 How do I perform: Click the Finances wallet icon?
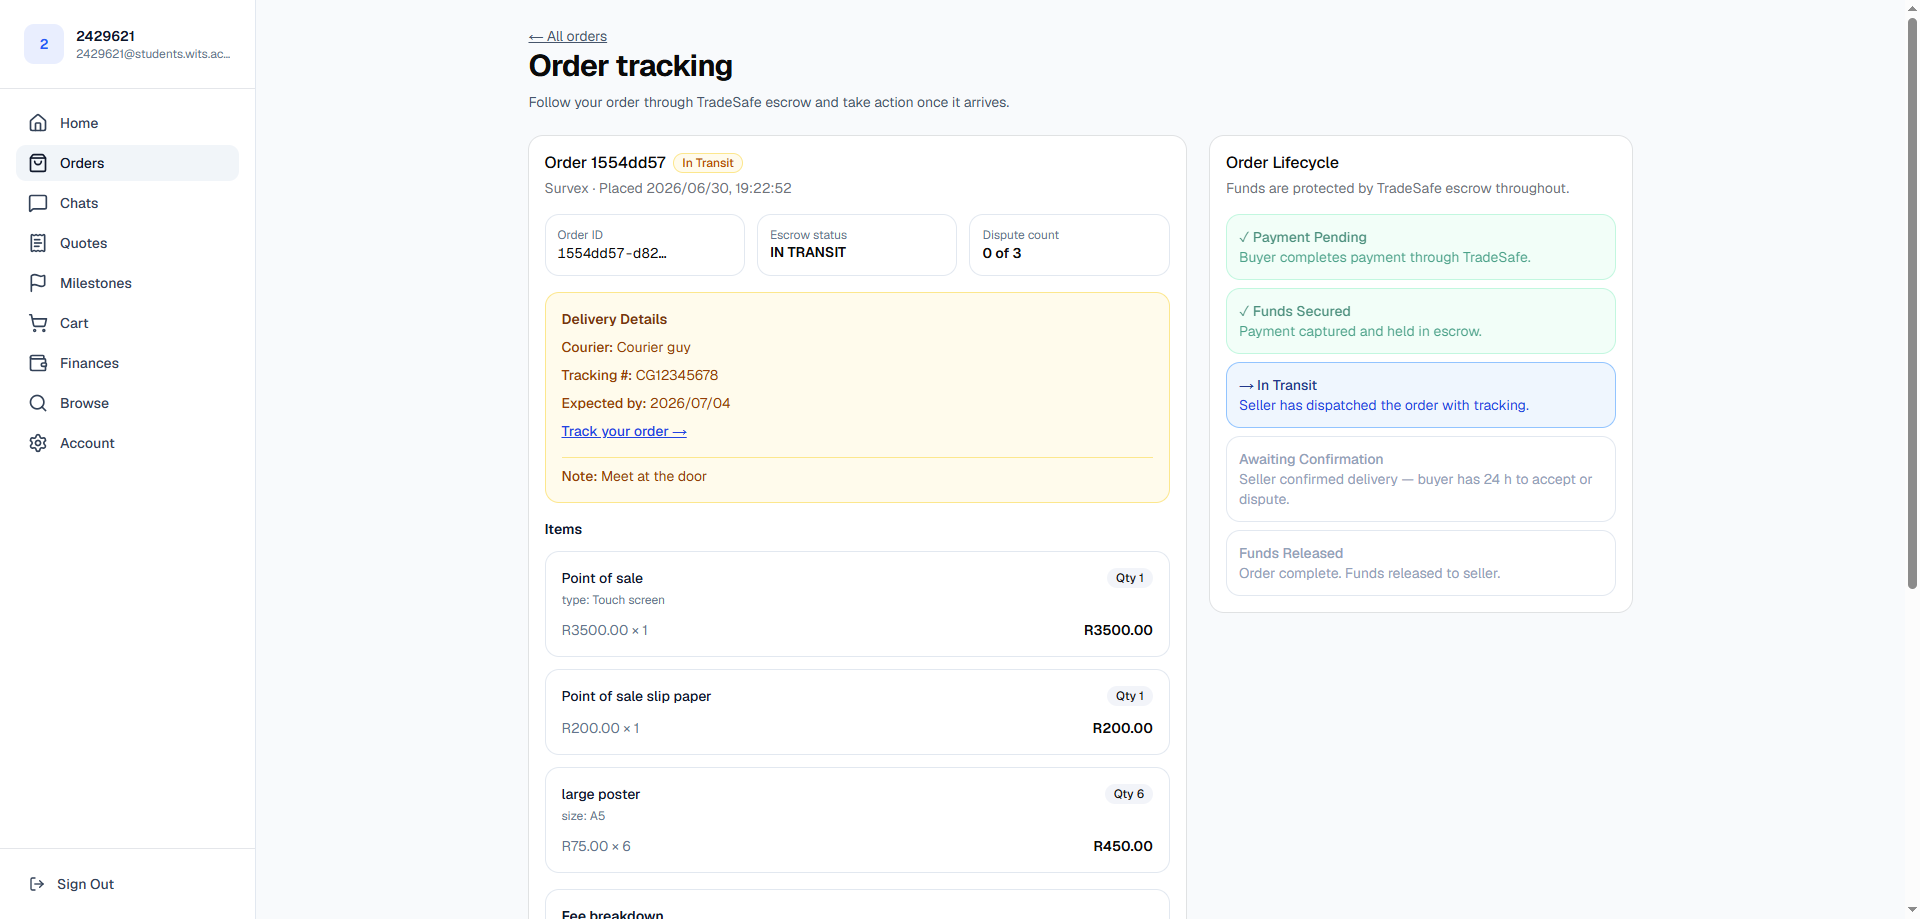[38, 363]
